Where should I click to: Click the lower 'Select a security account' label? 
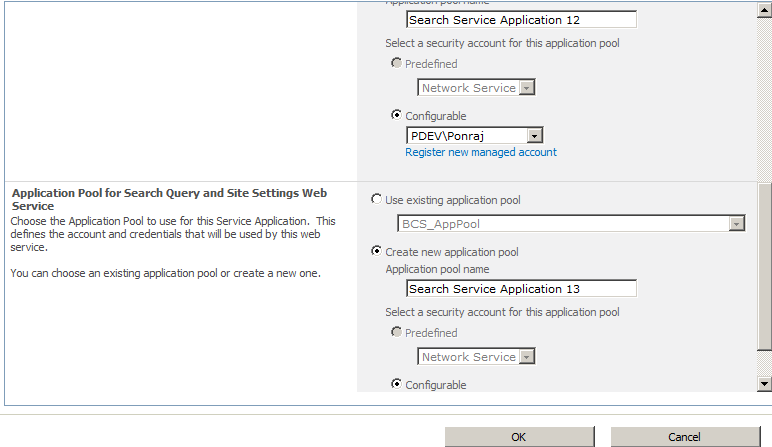coord(502,312)
